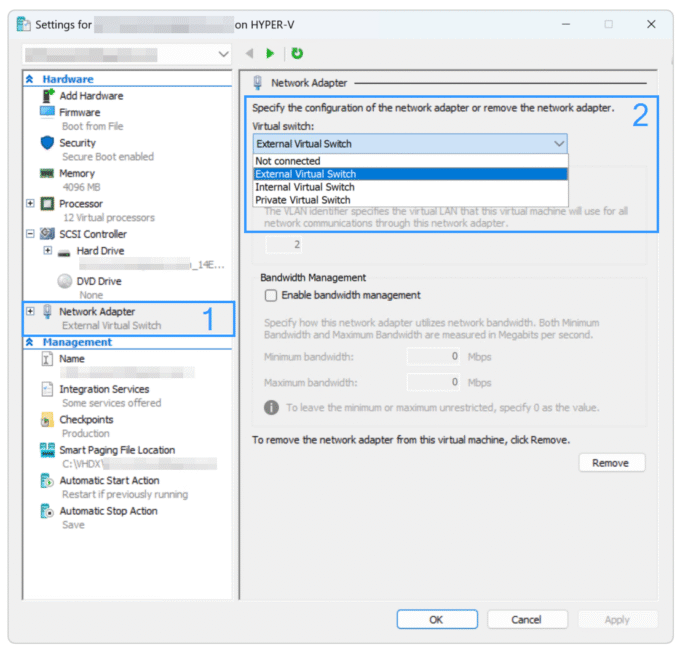
Task: Select the SCSI Controller icon
Action: (47, 234)
